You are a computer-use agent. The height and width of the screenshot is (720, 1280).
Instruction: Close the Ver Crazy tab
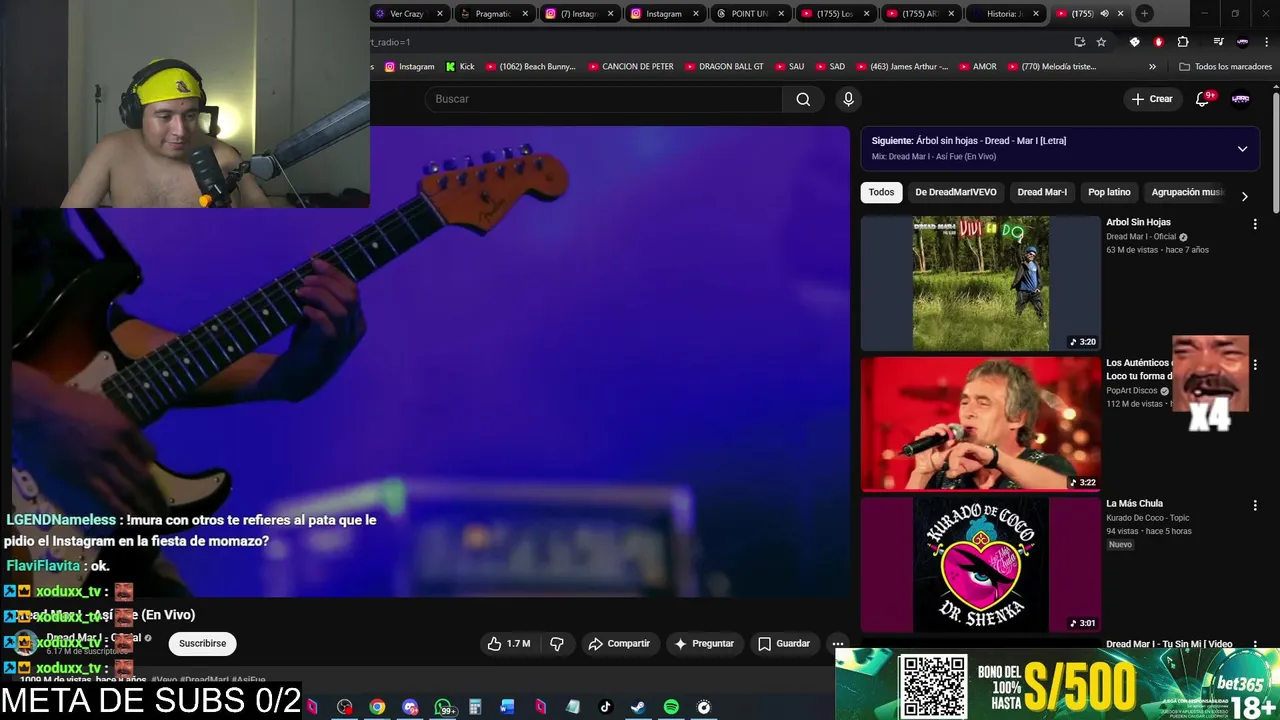(439, 14)
